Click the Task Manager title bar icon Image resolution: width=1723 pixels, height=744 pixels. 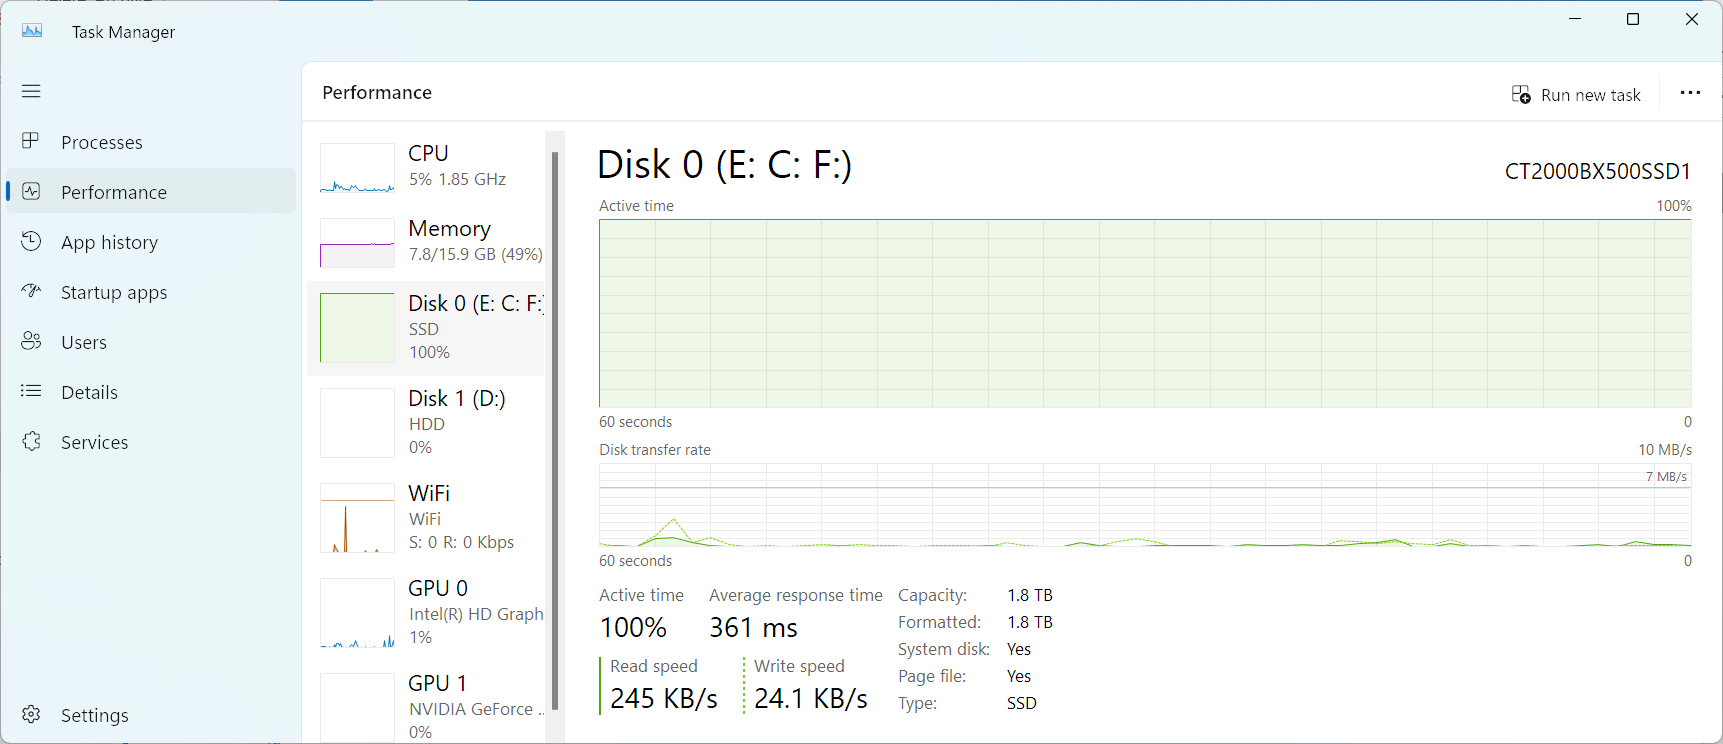pyautogui.click(x=32, y=31)
